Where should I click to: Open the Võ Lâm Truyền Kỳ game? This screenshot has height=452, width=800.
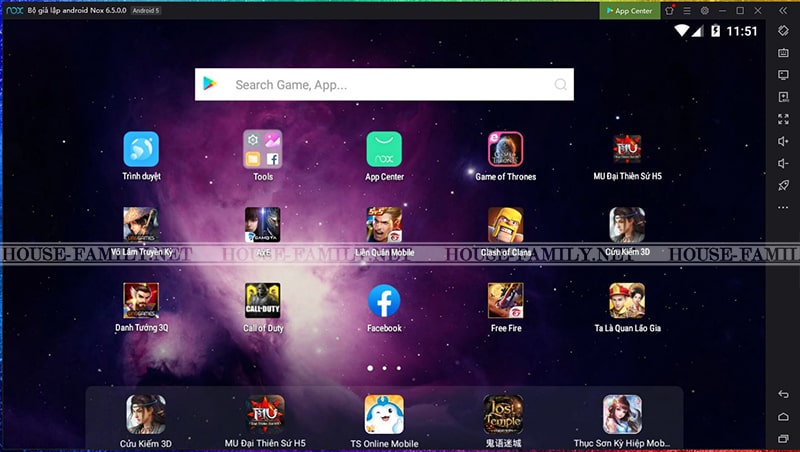tap(141, 224)
